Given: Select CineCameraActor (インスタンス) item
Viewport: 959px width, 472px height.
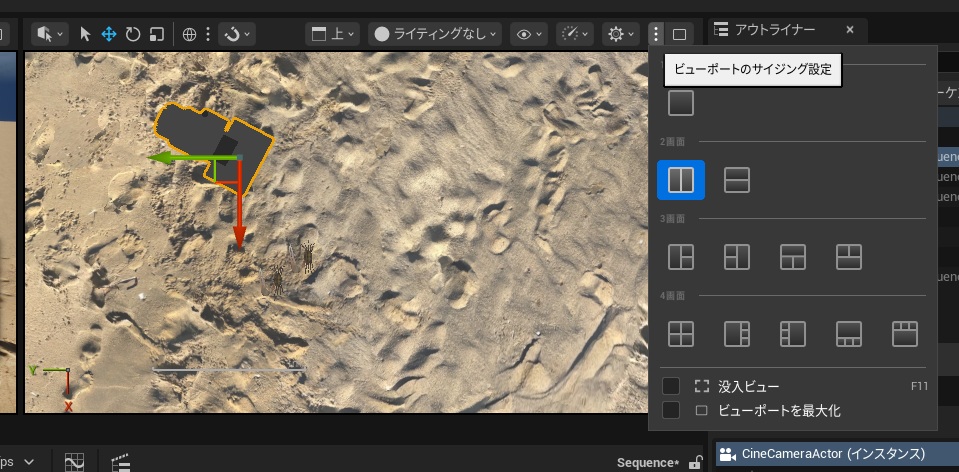Looking at the screenshot, I should 833,454.
